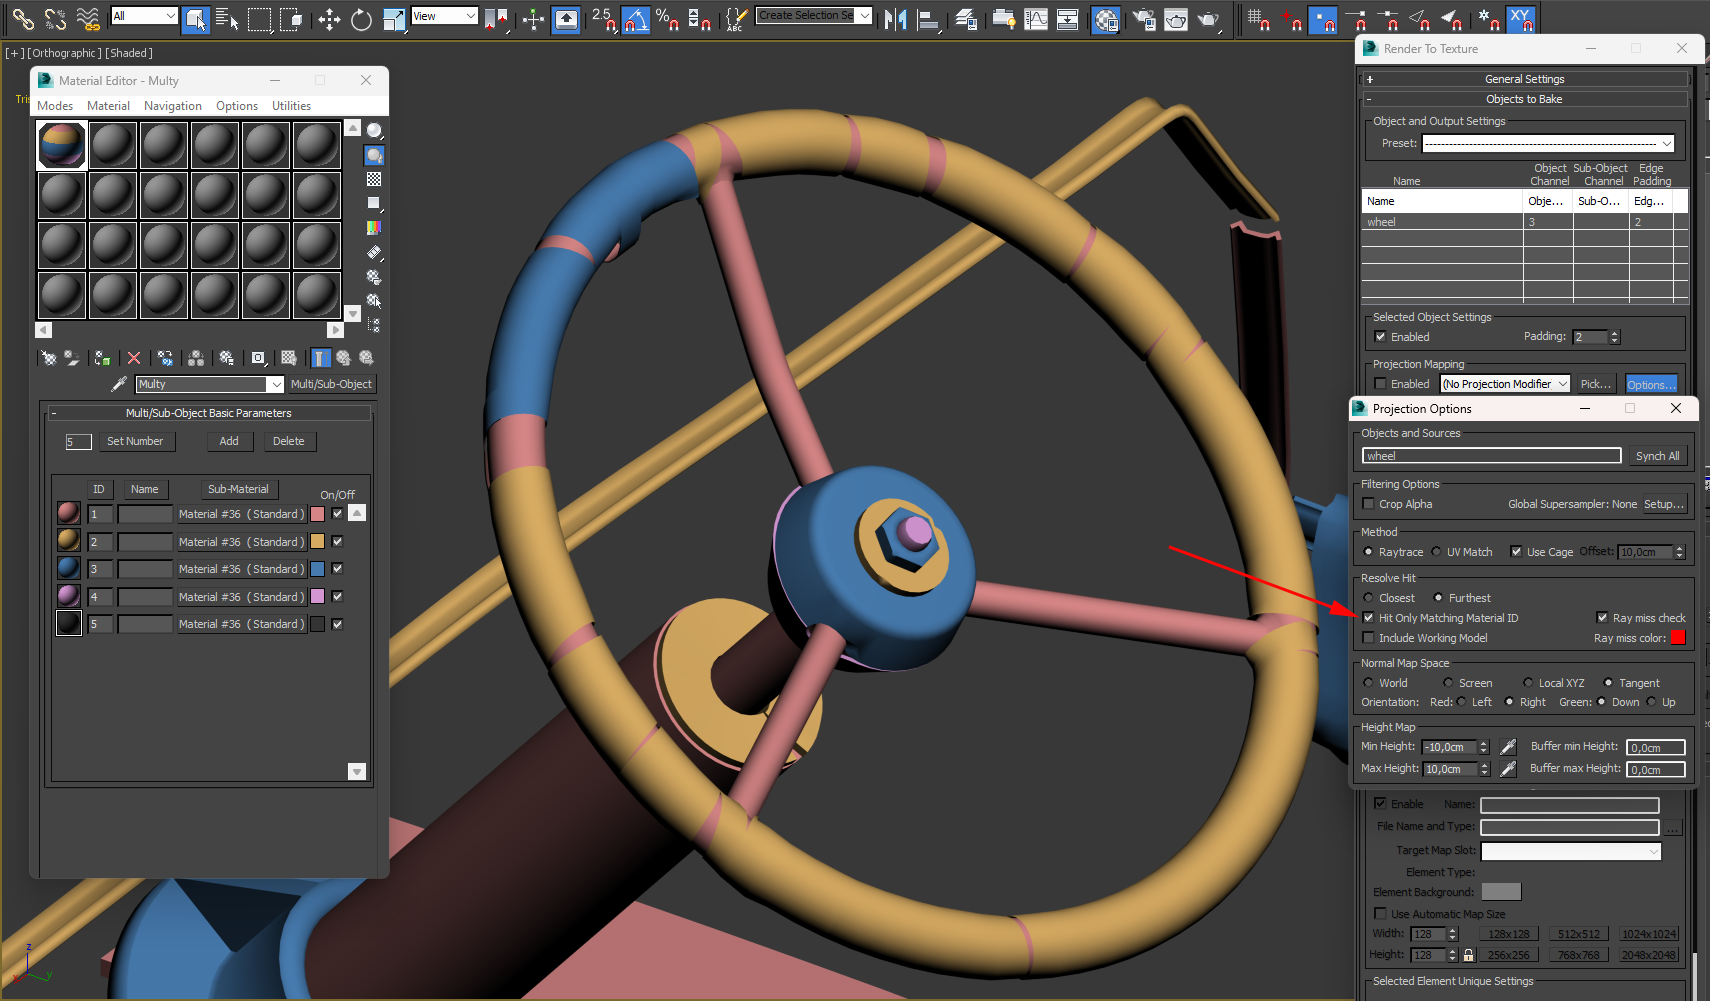Open the Curve Editor from toolbar
The width and height of the screenshot is (1710, 1001).
pos(1036,19)
